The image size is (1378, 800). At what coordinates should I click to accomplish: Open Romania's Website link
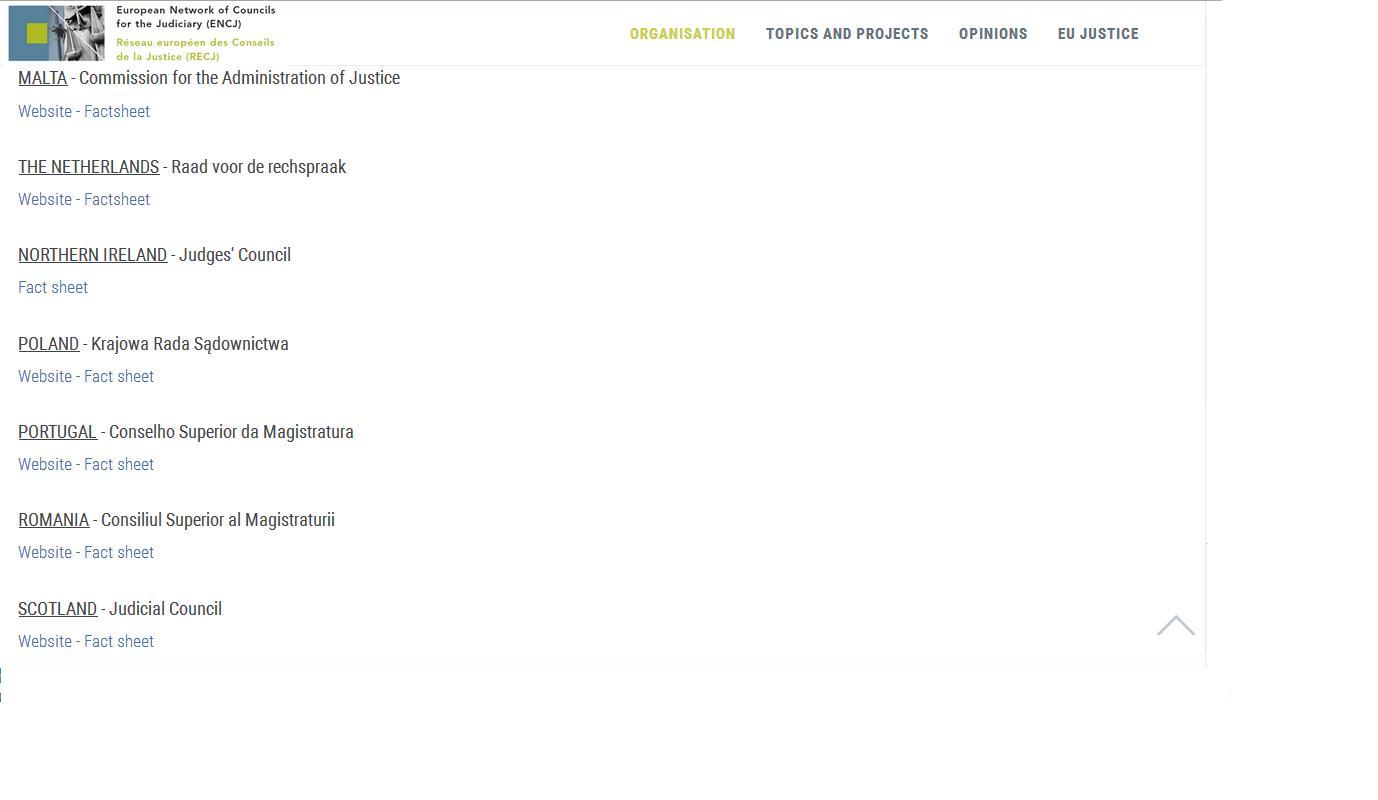coord(45,552)
